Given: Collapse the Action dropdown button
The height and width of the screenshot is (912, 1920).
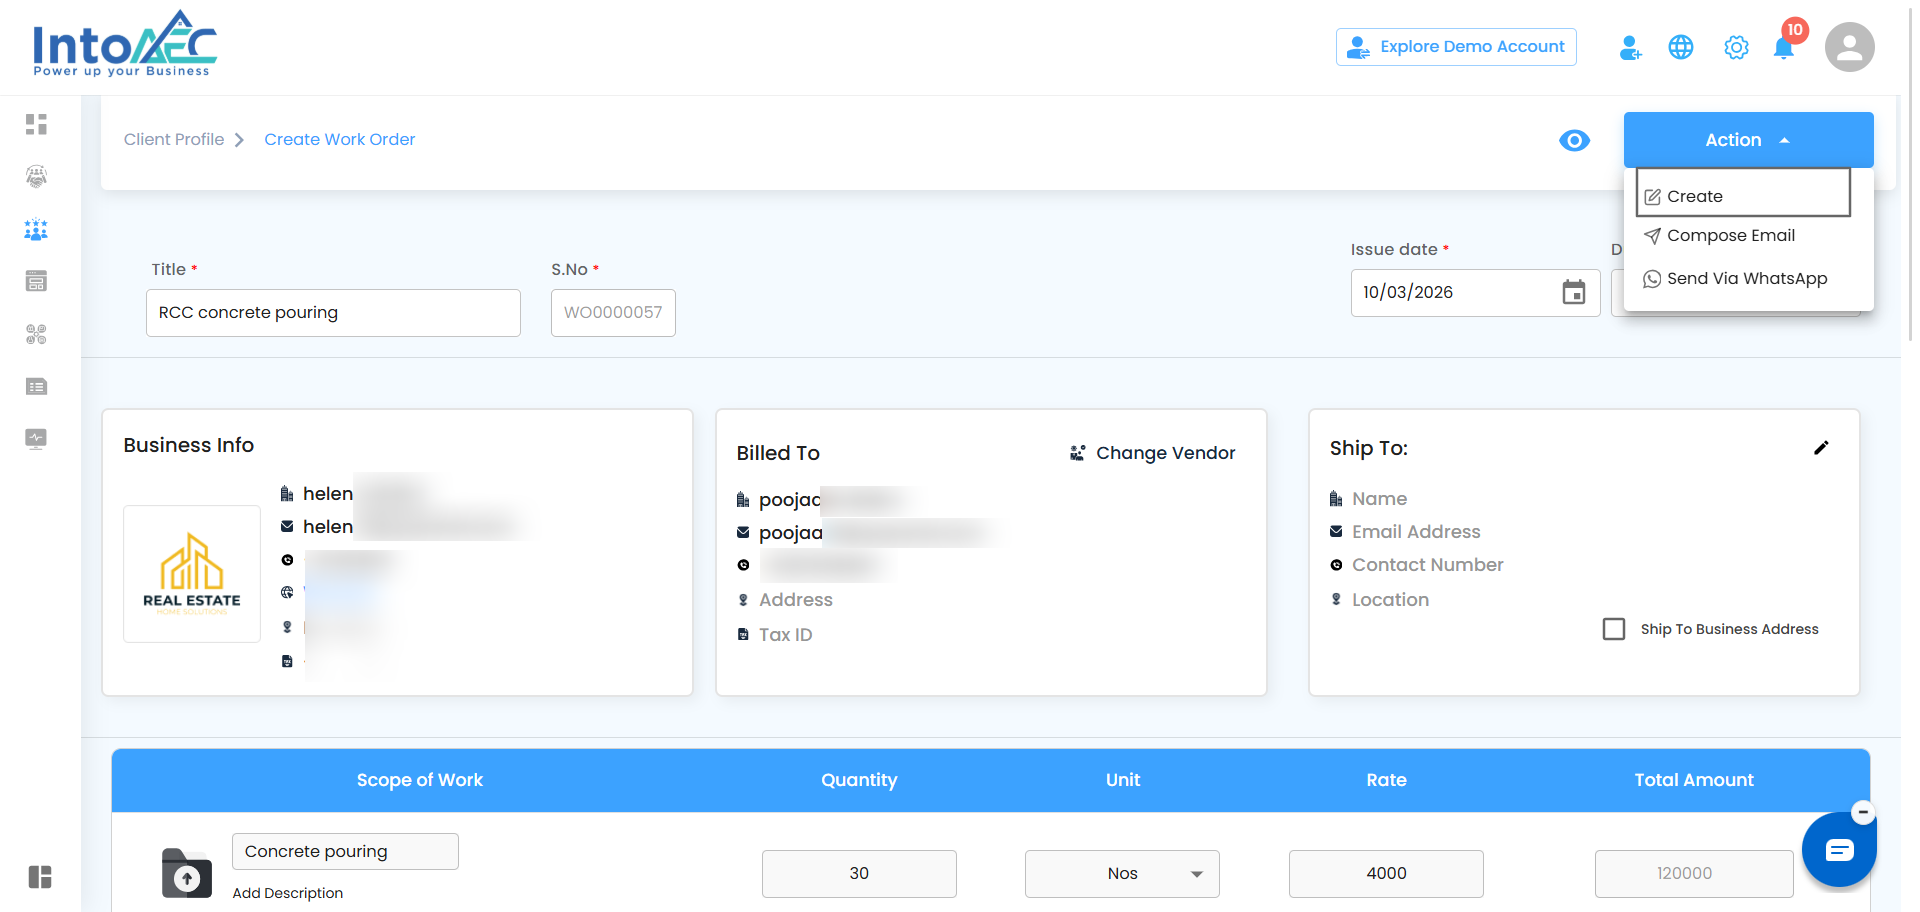Looking at the screenshot, I should [1748, 140].
